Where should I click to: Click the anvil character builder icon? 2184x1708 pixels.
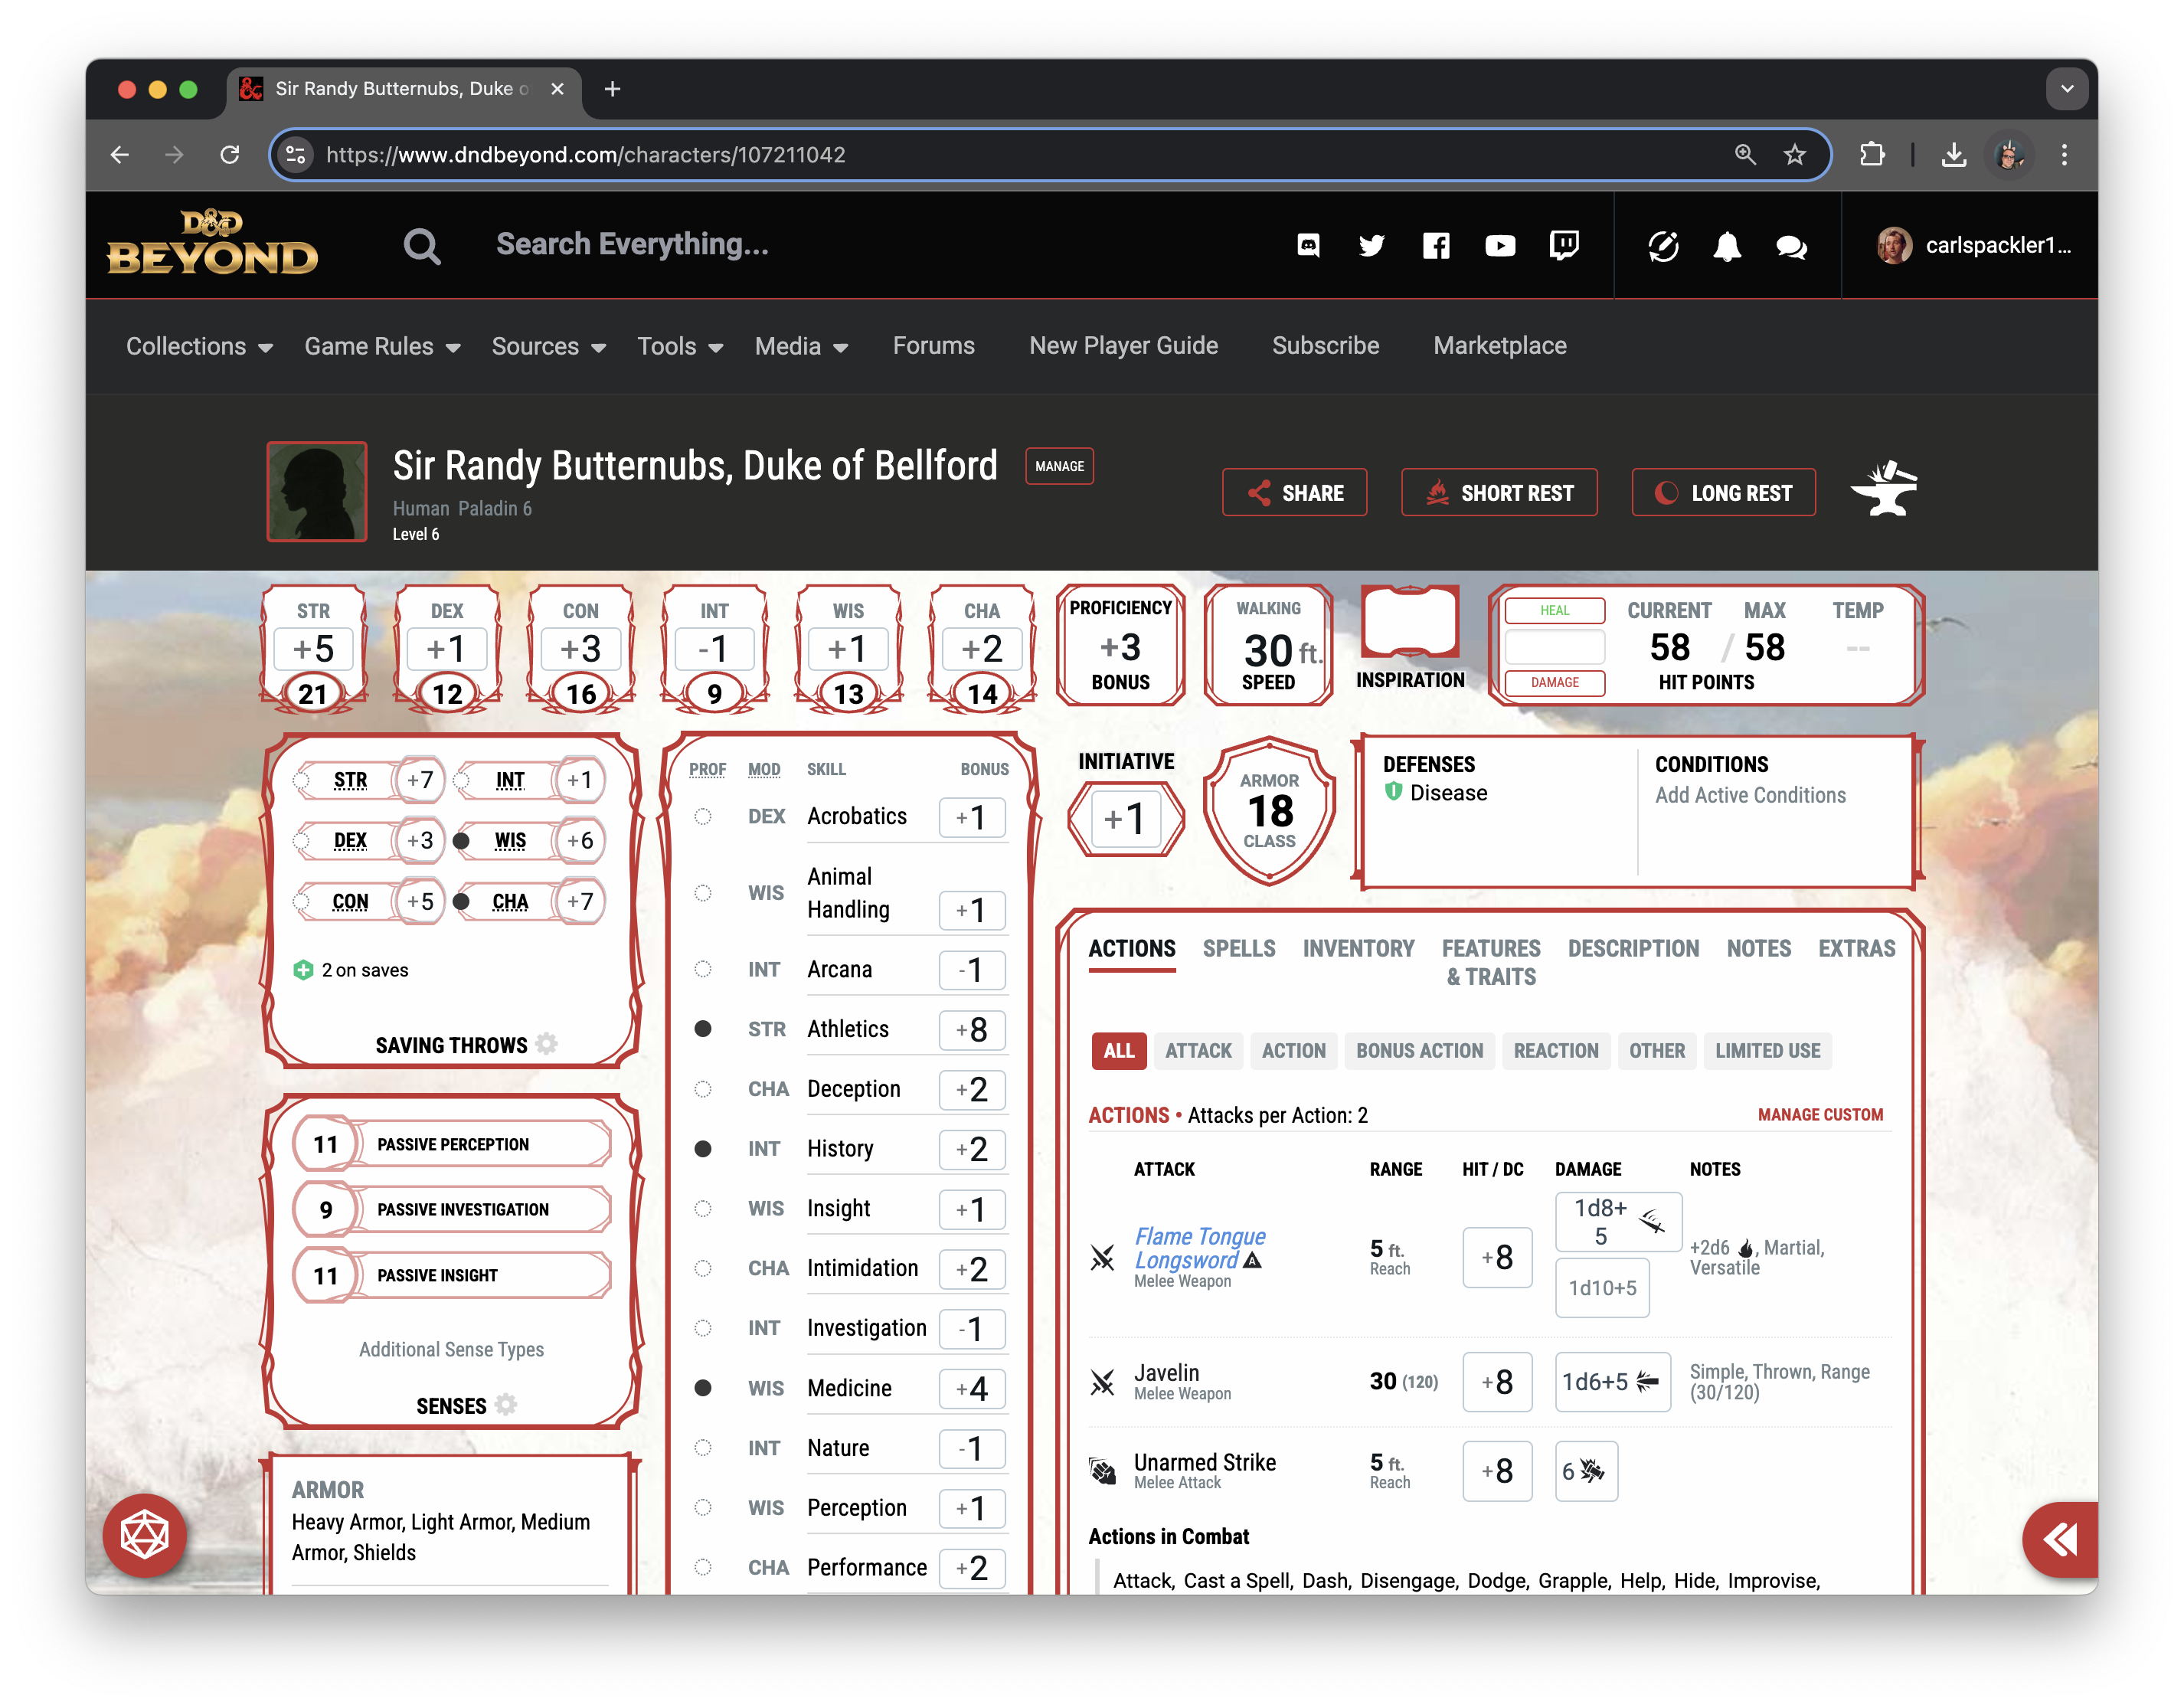tap(1884, 490)
